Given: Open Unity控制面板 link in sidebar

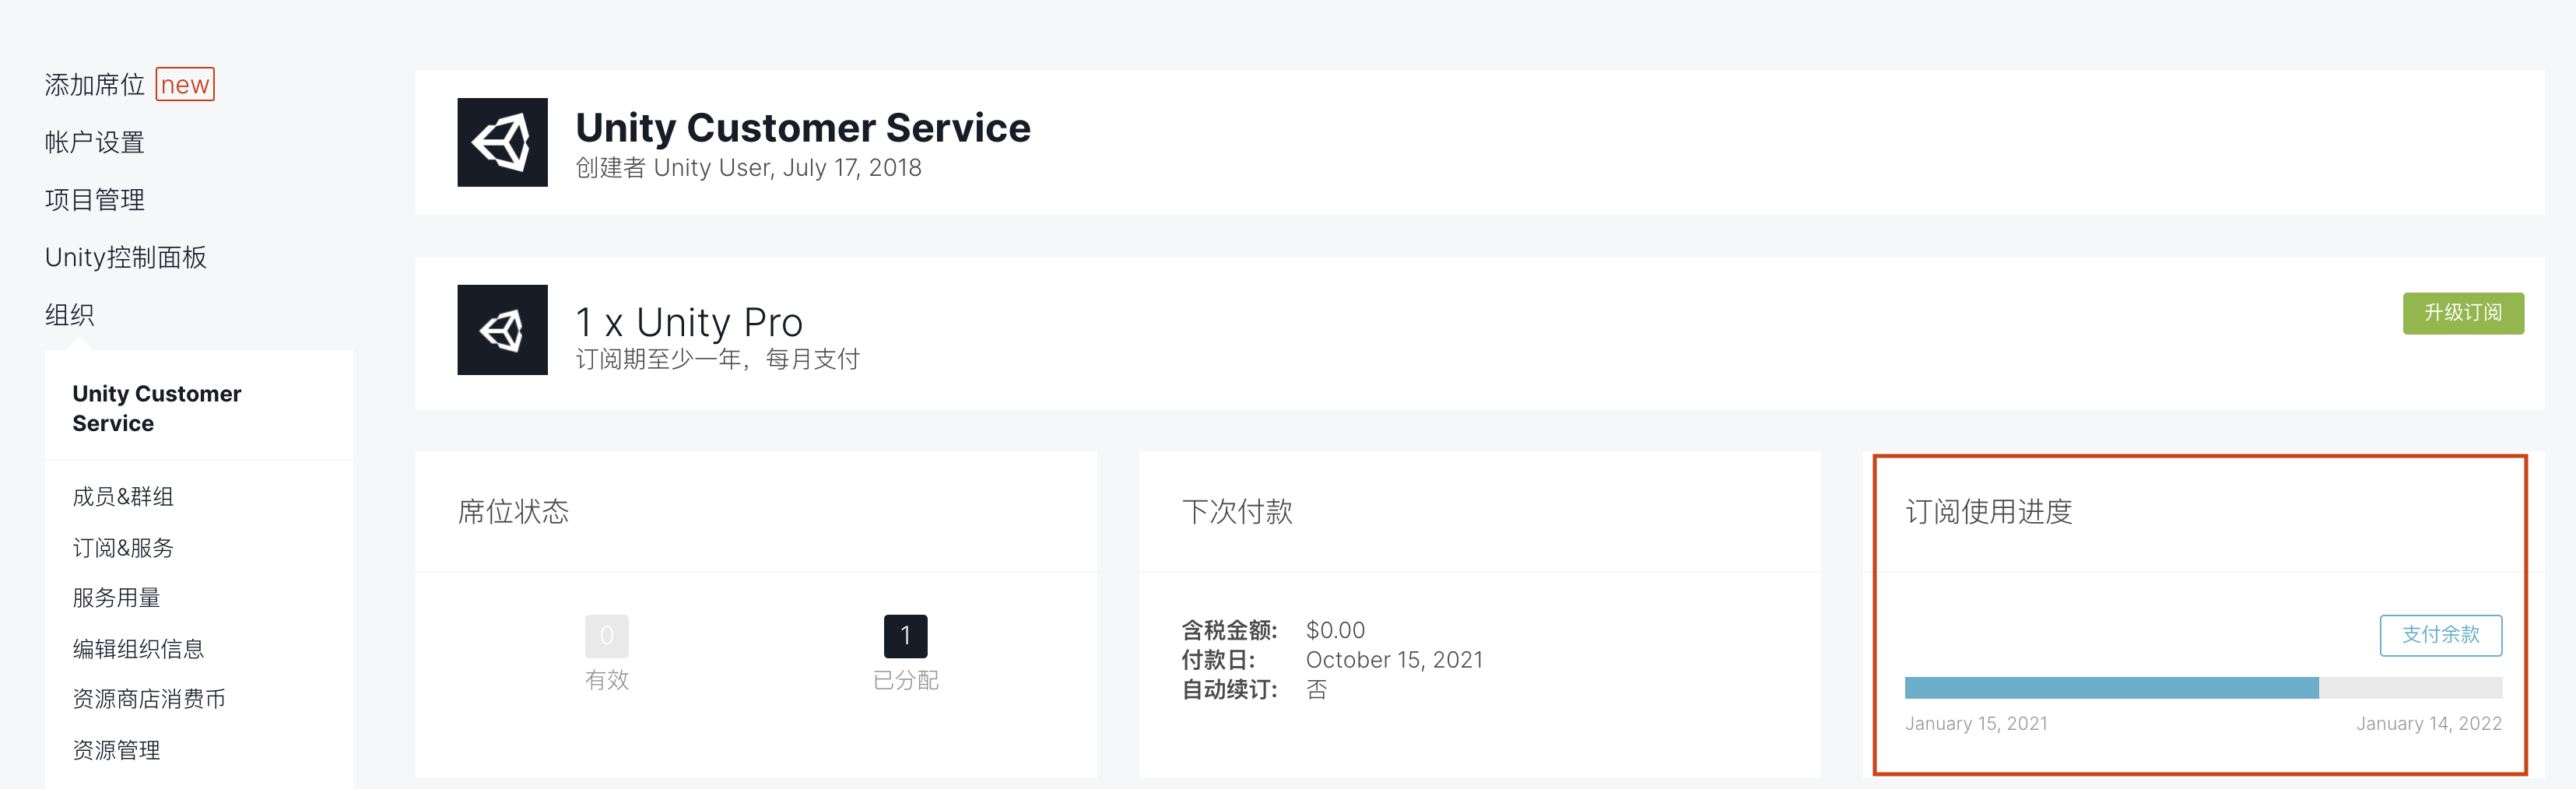Looking at the screenshot, I should click(x=126, y=257).
